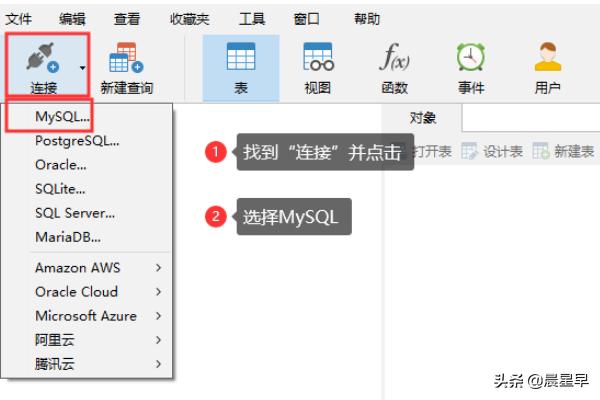Click the 设计表 button

(x=492, y=152)
